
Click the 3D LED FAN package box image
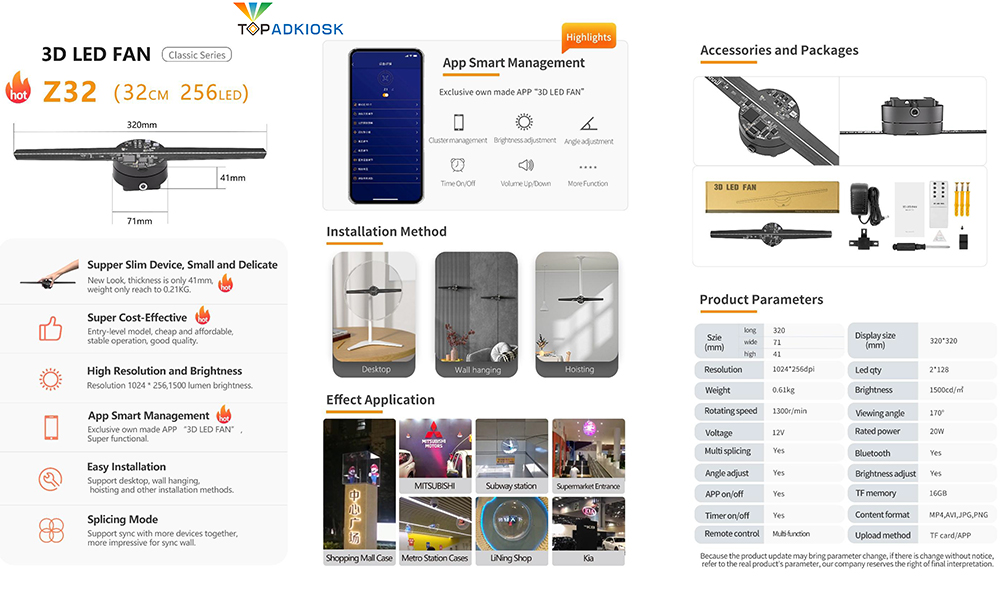pos(772,197)
